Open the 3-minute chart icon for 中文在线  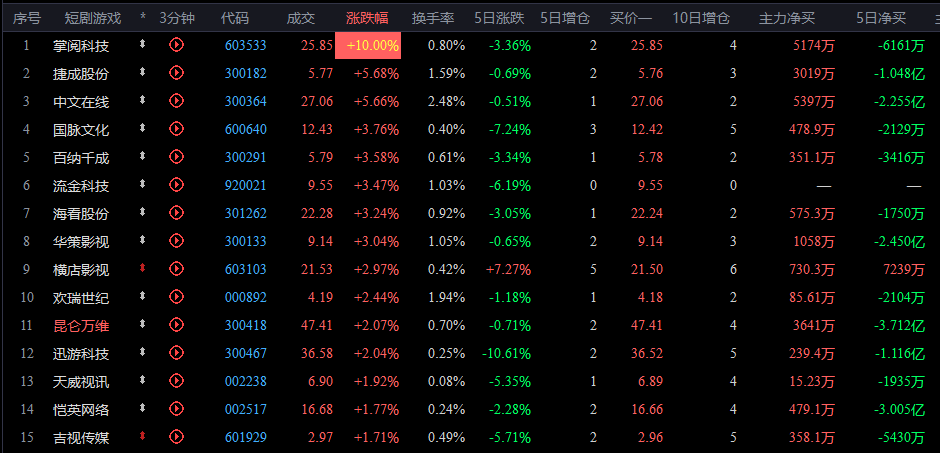tap(176, 101)
